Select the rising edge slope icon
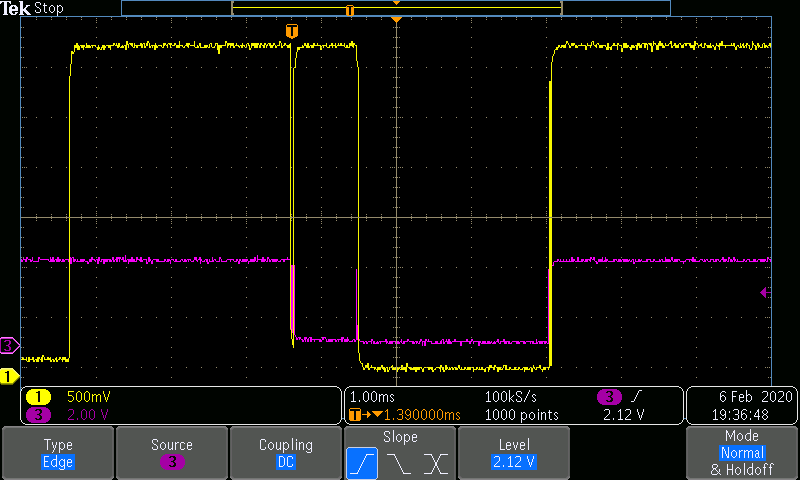Screen dimensions: 800x480 pos(362,463)
